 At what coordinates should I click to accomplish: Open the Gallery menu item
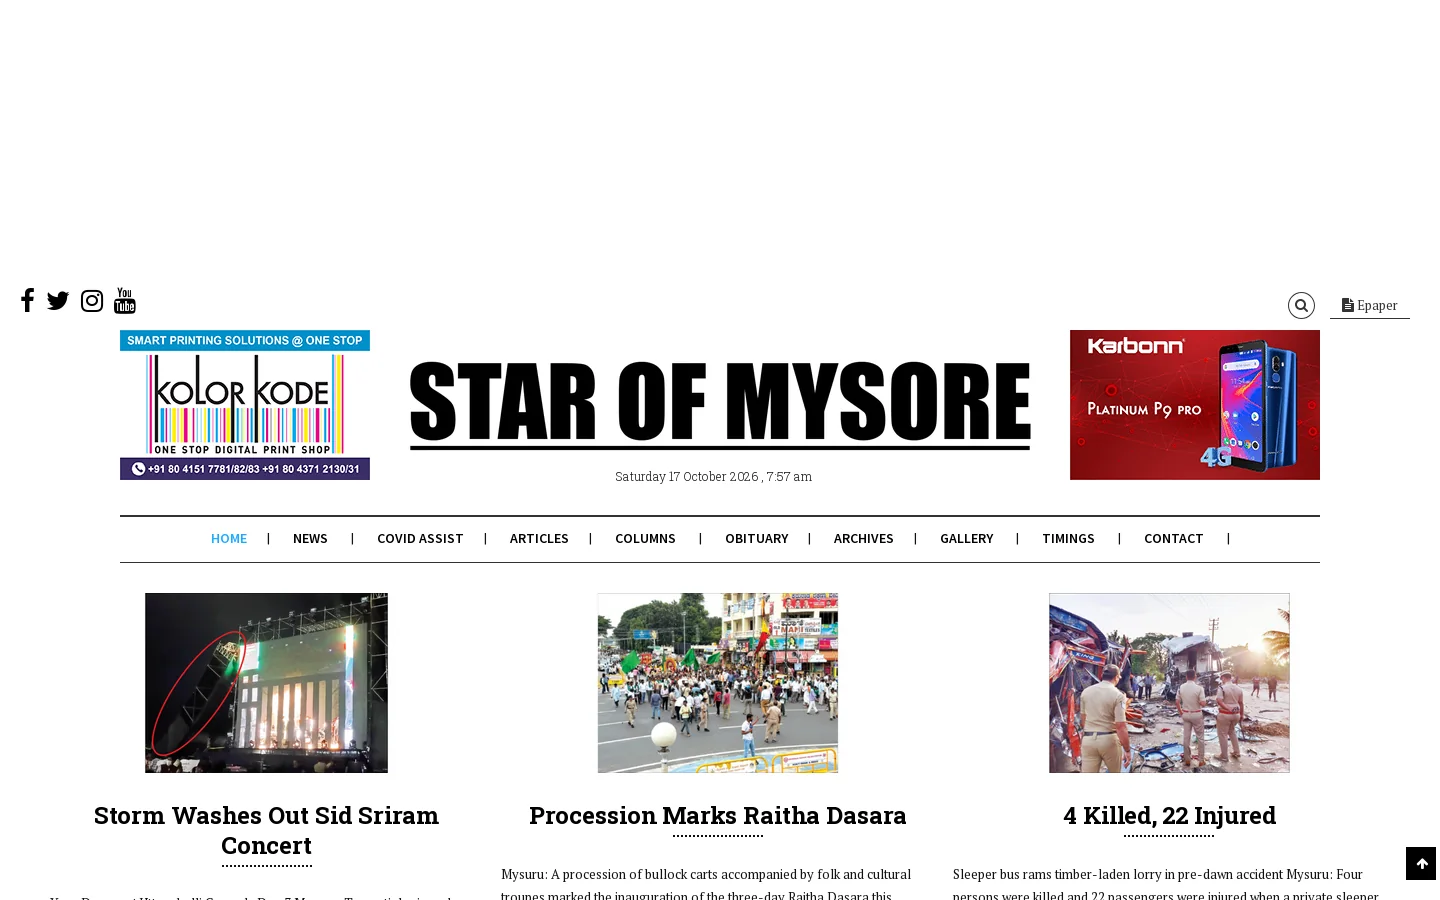(967, 538)
